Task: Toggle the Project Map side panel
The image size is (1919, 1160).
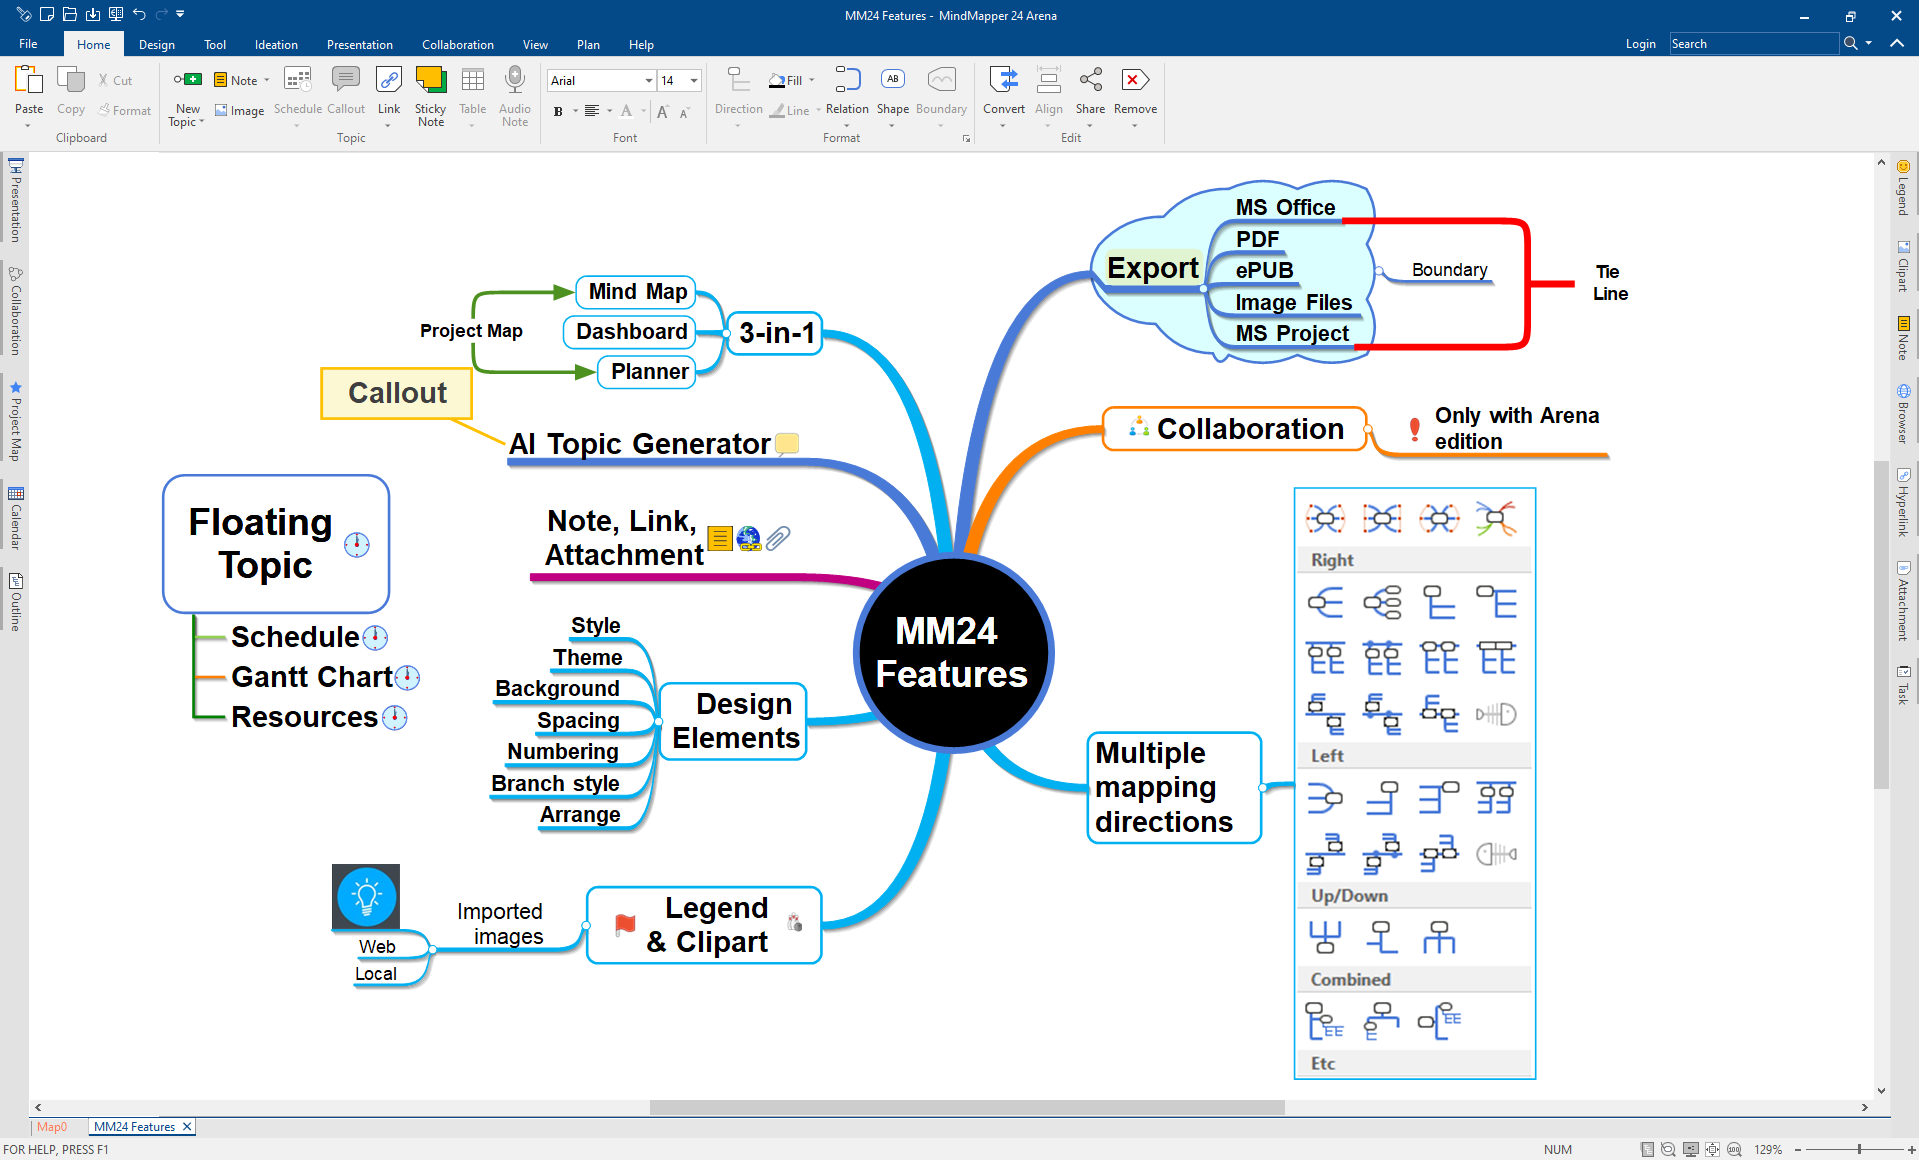Action: coord(15,421)
